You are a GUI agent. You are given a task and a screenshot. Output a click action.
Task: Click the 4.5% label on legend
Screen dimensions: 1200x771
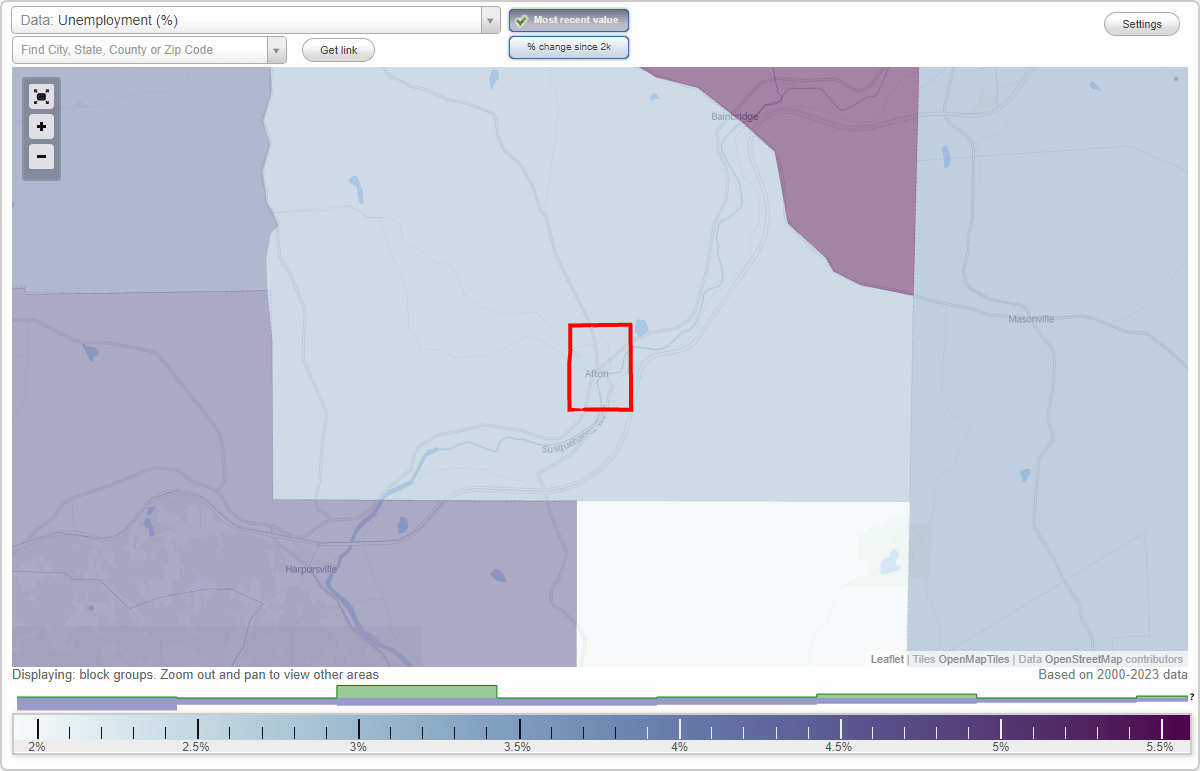click(x=838, y=747)
